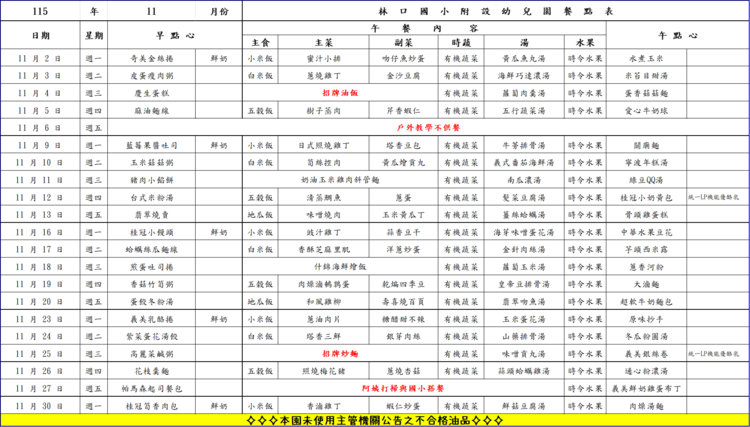Screen dimensions: 750x427
Task: Select the 主食 subheader
Action: click(x=260, y=43)
